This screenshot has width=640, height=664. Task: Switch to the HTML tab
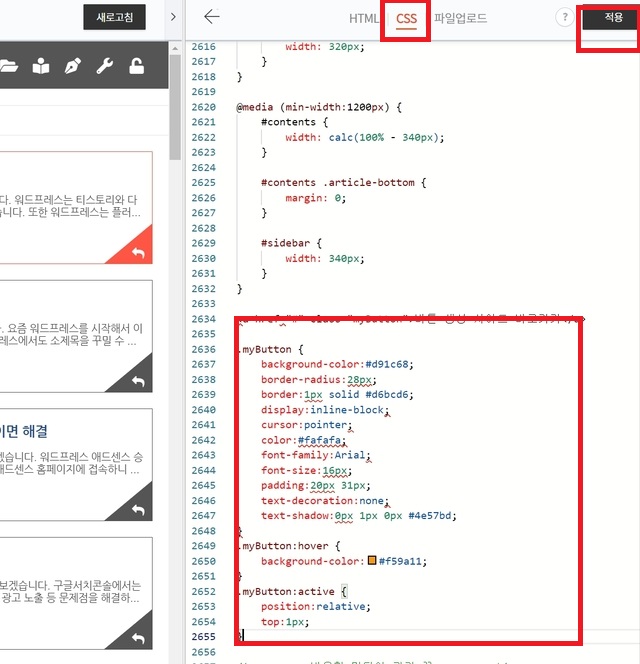coord(363,19)
